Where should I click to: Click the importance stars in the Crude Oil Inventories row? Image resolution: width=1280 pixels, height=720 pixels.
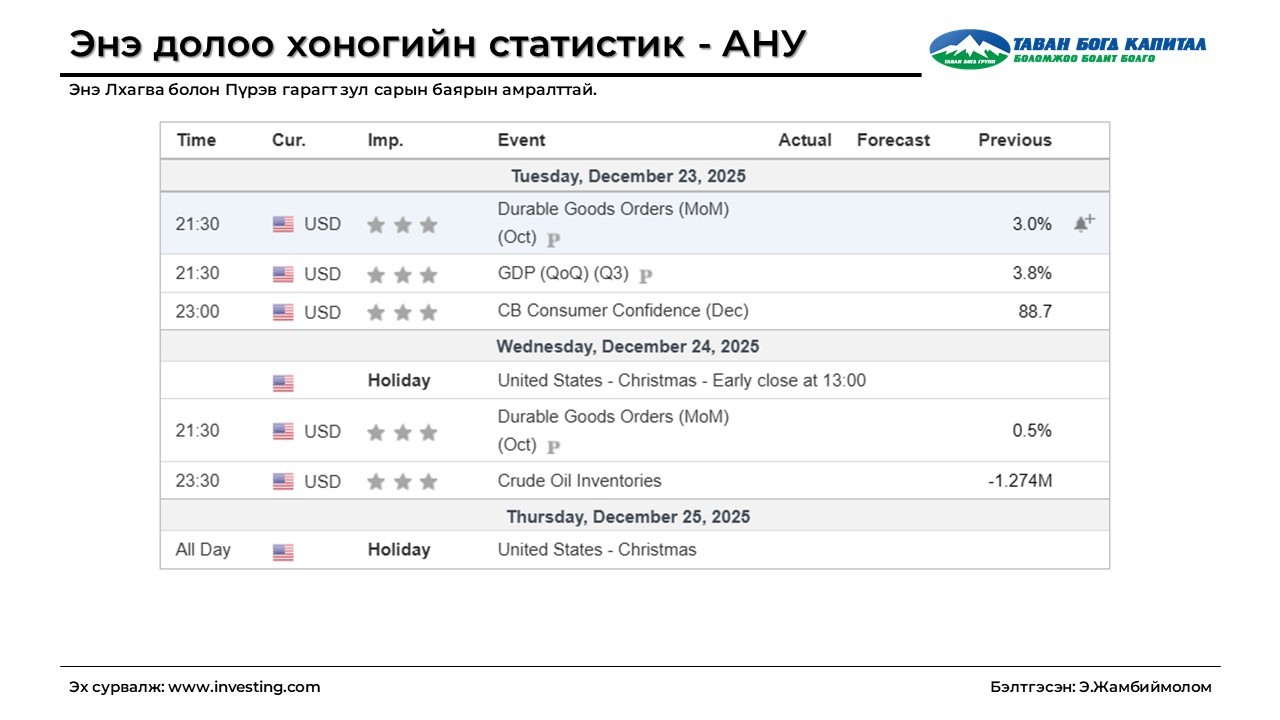click(x=402, y=482)
